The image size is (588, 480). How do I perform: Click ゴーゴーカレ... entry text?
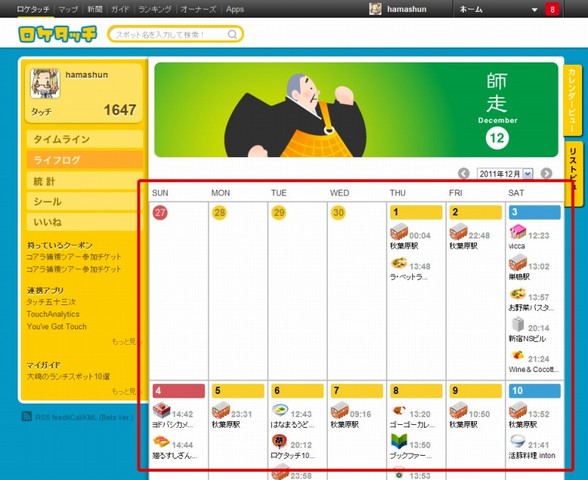pos(412,424)
